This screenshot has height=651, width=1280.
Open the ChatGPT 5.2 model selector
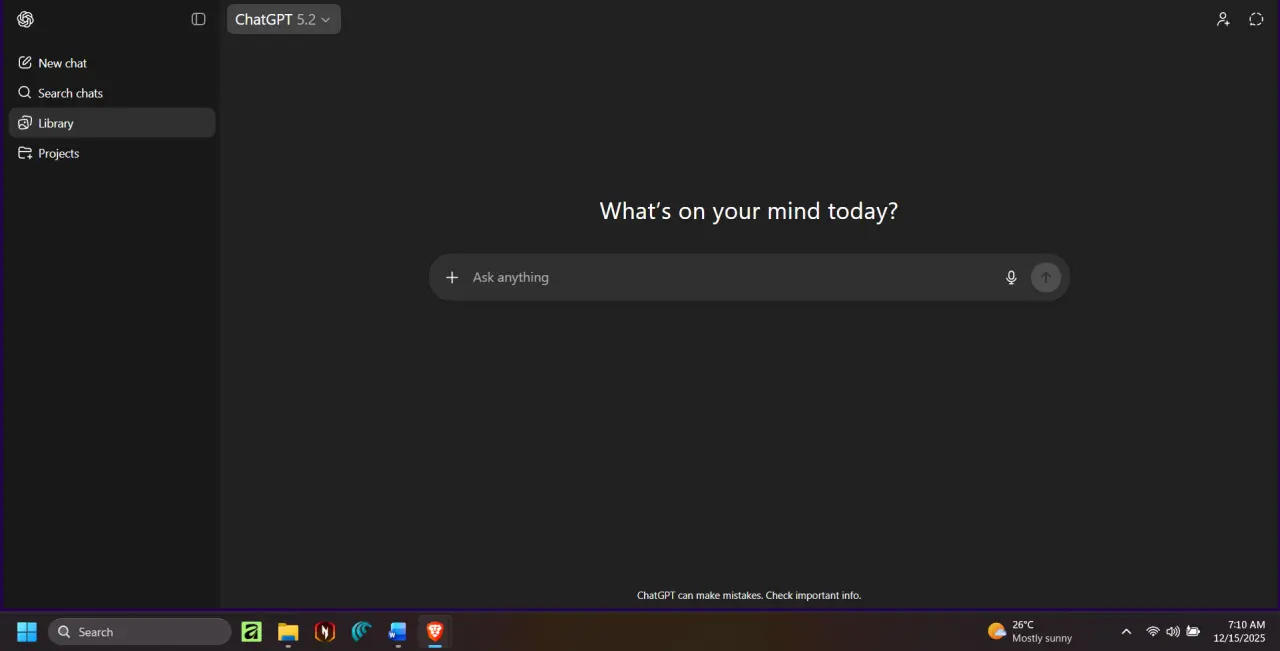283,19
